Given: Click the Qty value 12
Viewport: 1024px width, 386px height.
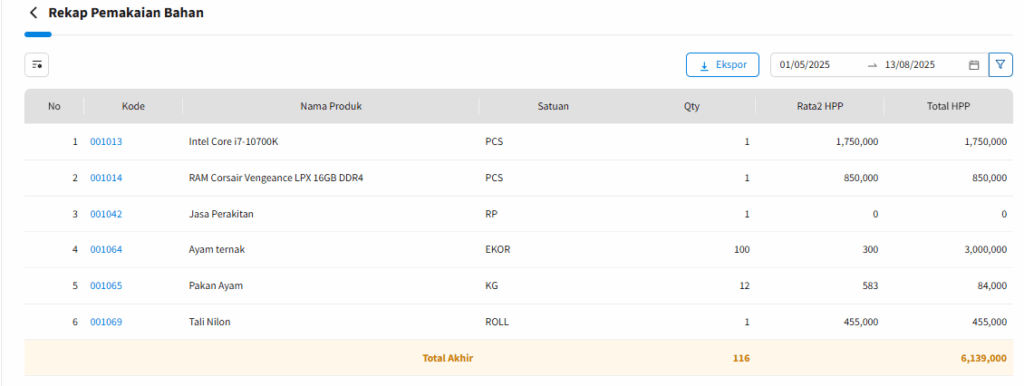Looking at the screenshot, I should [744, 285].
